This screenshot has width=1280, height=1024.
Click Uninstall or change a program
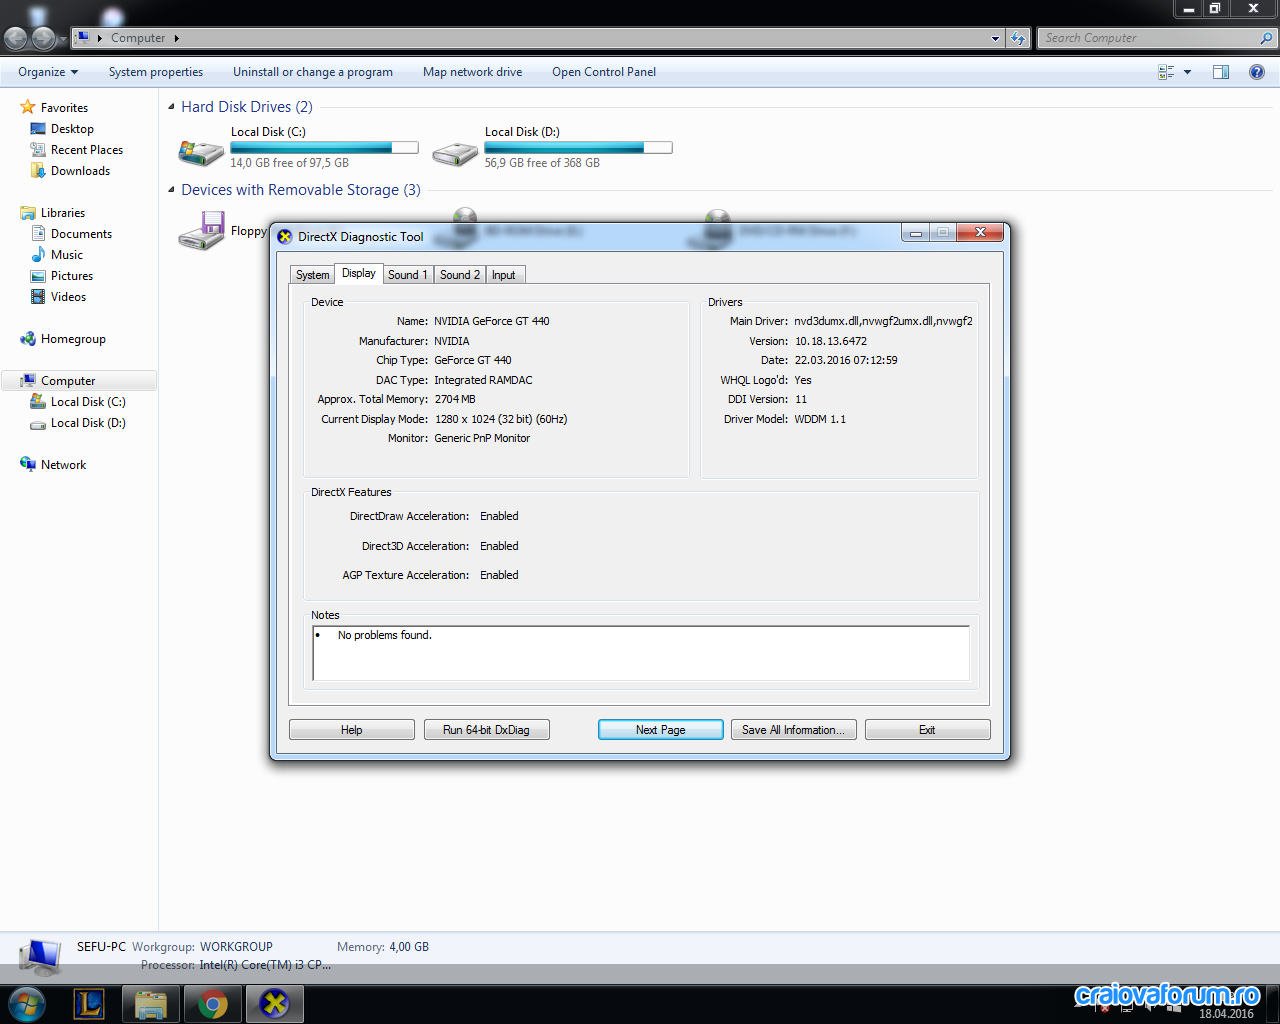point(313,72)
